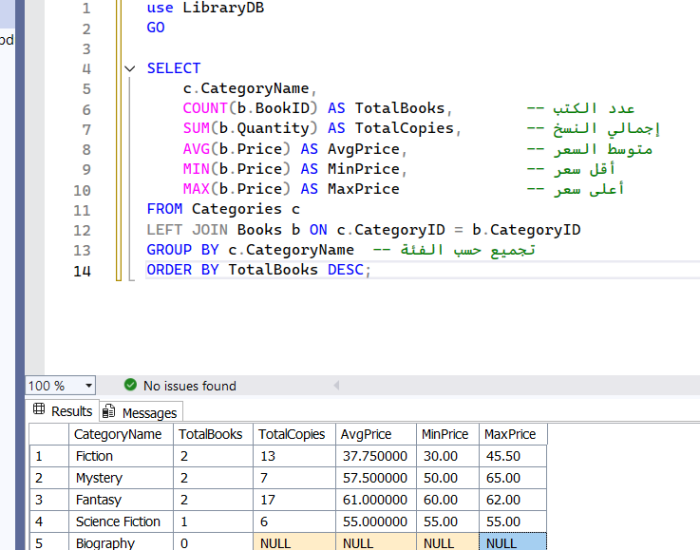Image resolution: width=700 pixels, height=550 pixels.
Task: Switch to the Messages tab
Action: 148,412
